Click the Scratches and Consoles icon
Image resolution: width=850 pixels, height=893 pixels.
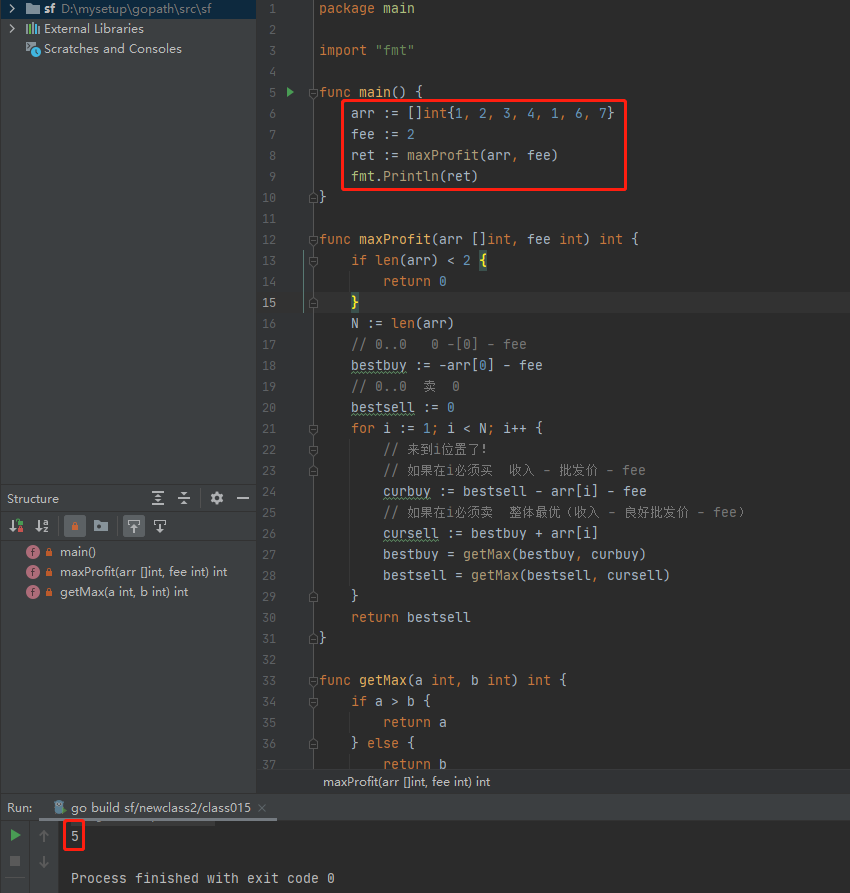[x=33, y=50]
